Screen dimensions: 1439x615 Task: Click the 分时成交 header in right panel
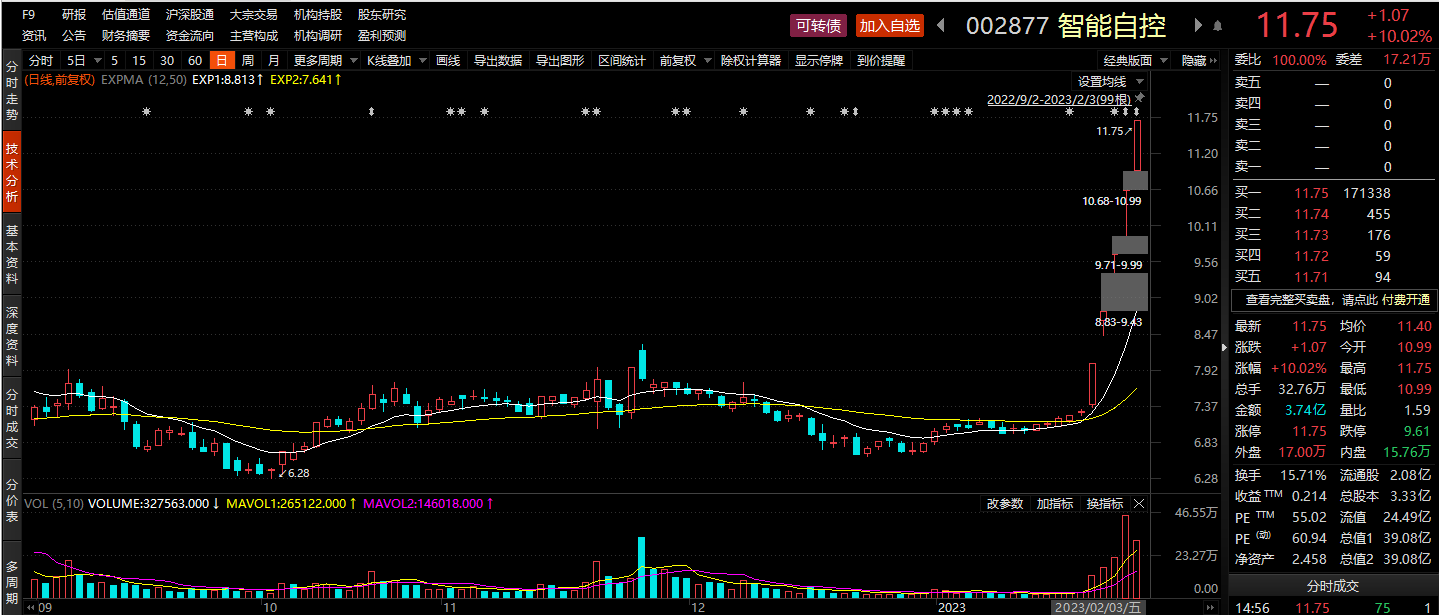(x=1334, y=585)
